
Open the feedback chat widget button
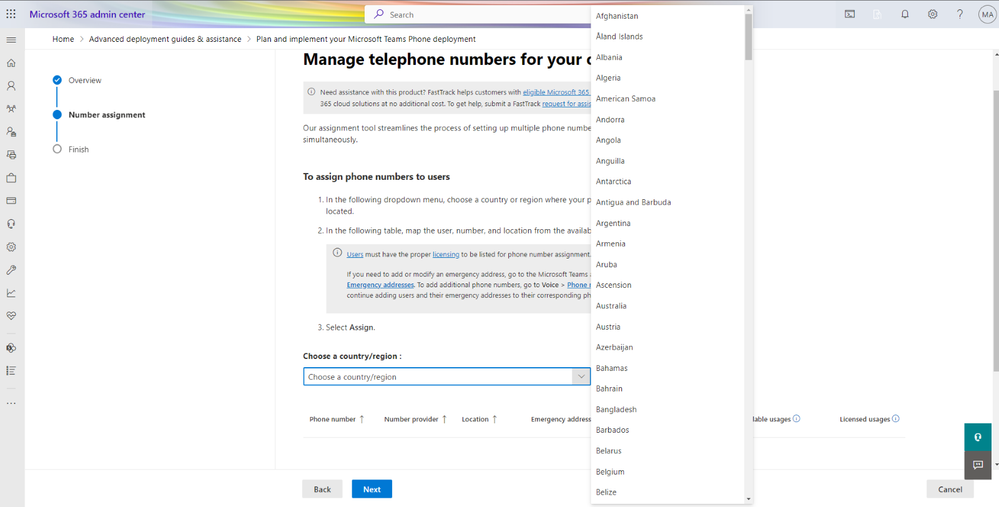pos(978,465)
